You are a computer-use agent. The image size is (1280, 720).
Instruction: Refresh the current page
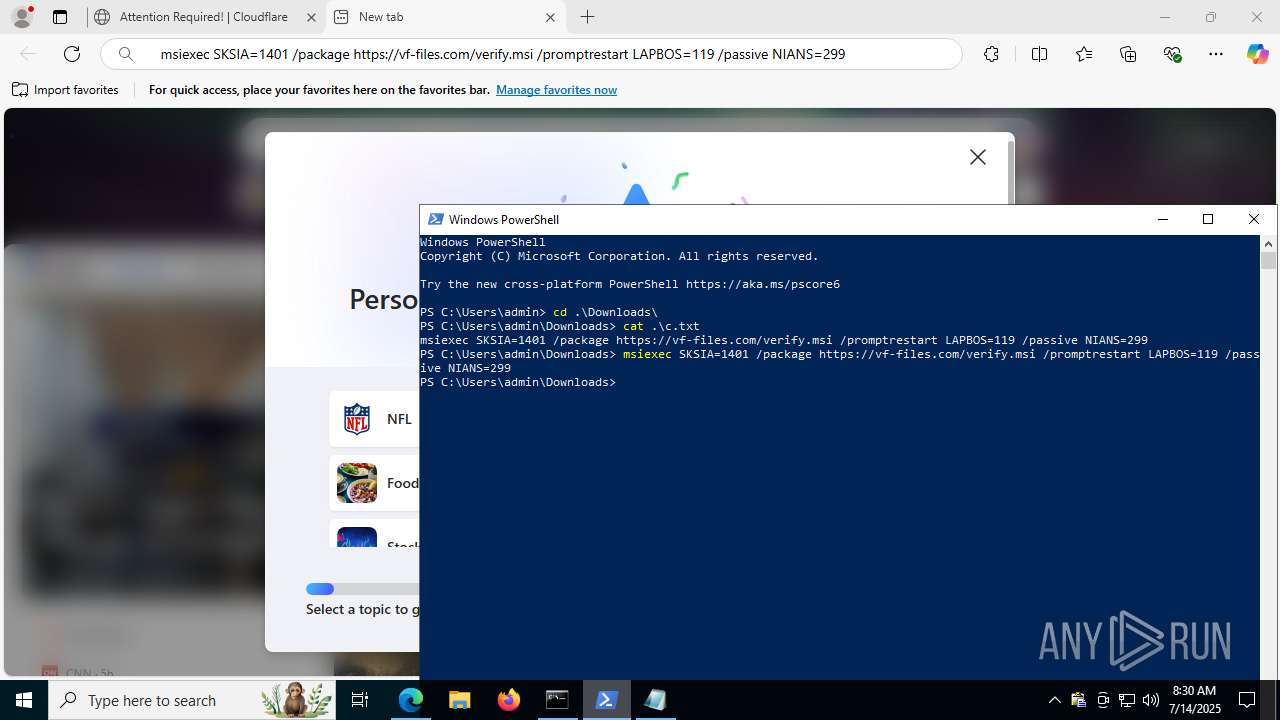pos(72,54)
